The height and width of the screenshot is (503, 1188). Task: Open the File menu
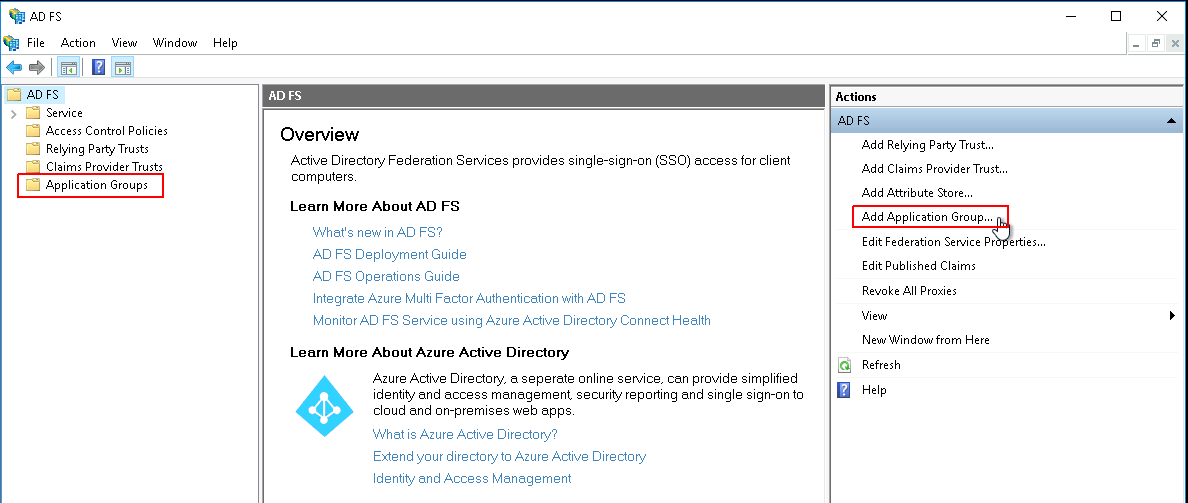click(x=36, y=43)
